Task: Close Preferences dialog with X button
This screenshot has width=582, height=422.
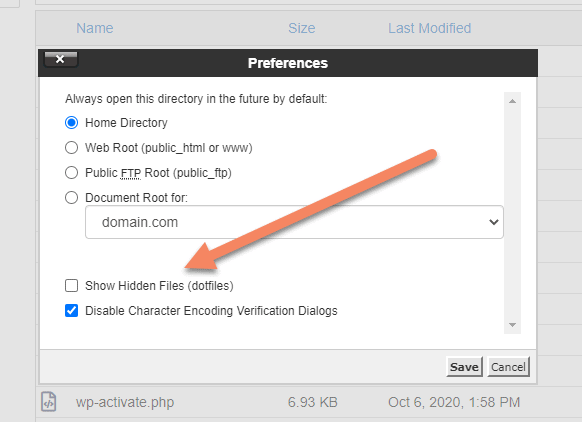Action: (61, 59)
